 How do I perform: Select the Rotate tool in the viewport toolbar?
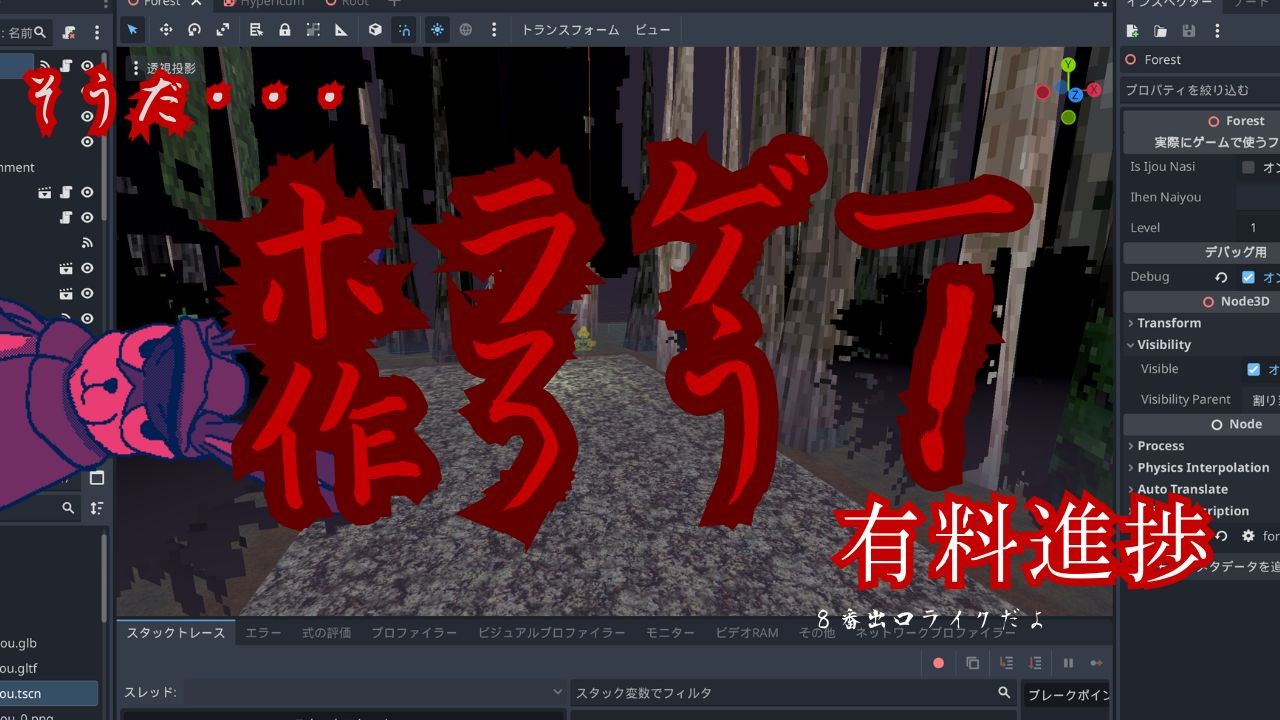(194, 29)
